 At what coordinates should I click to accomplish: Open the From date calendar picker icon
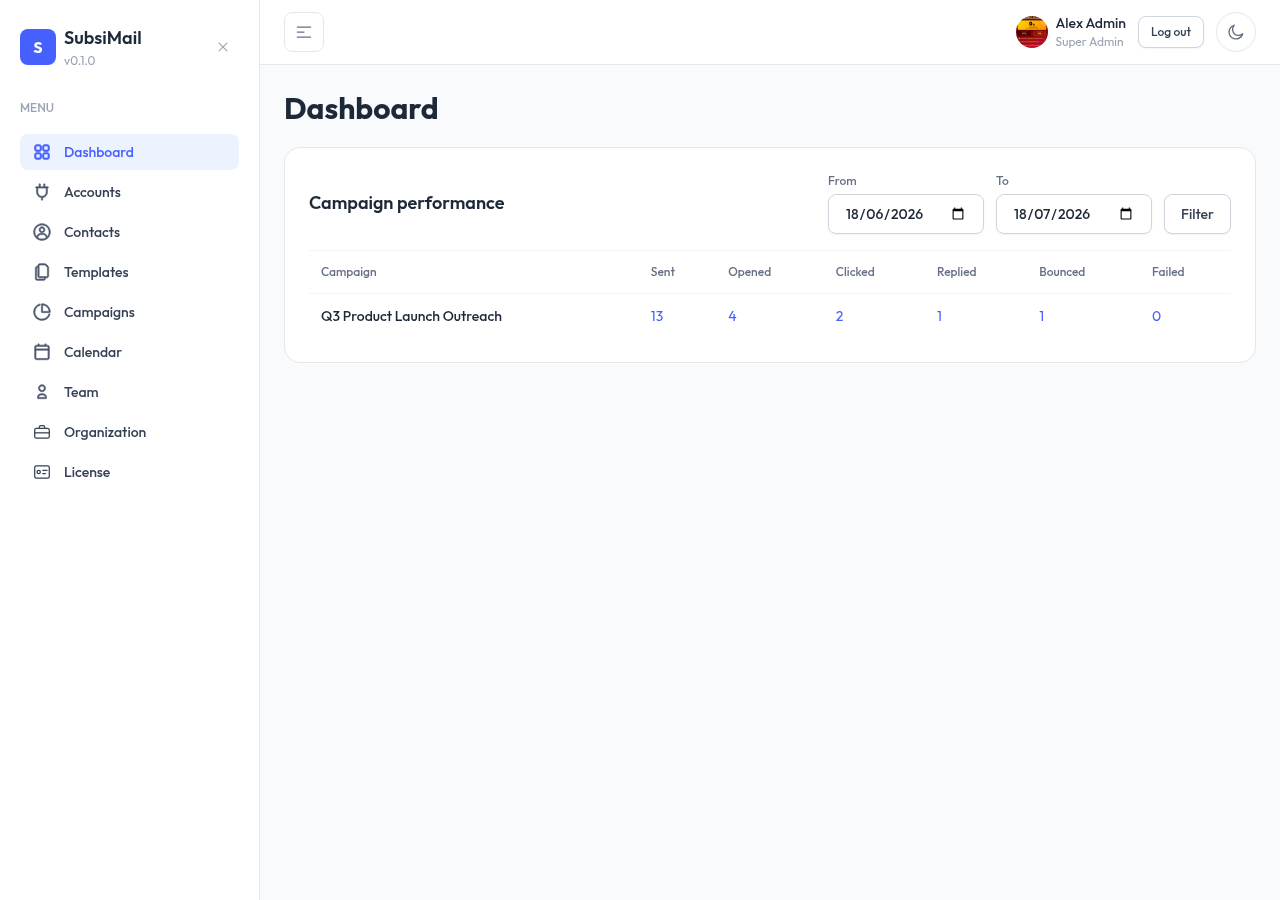pyautogui.click(x=958, y=214)
